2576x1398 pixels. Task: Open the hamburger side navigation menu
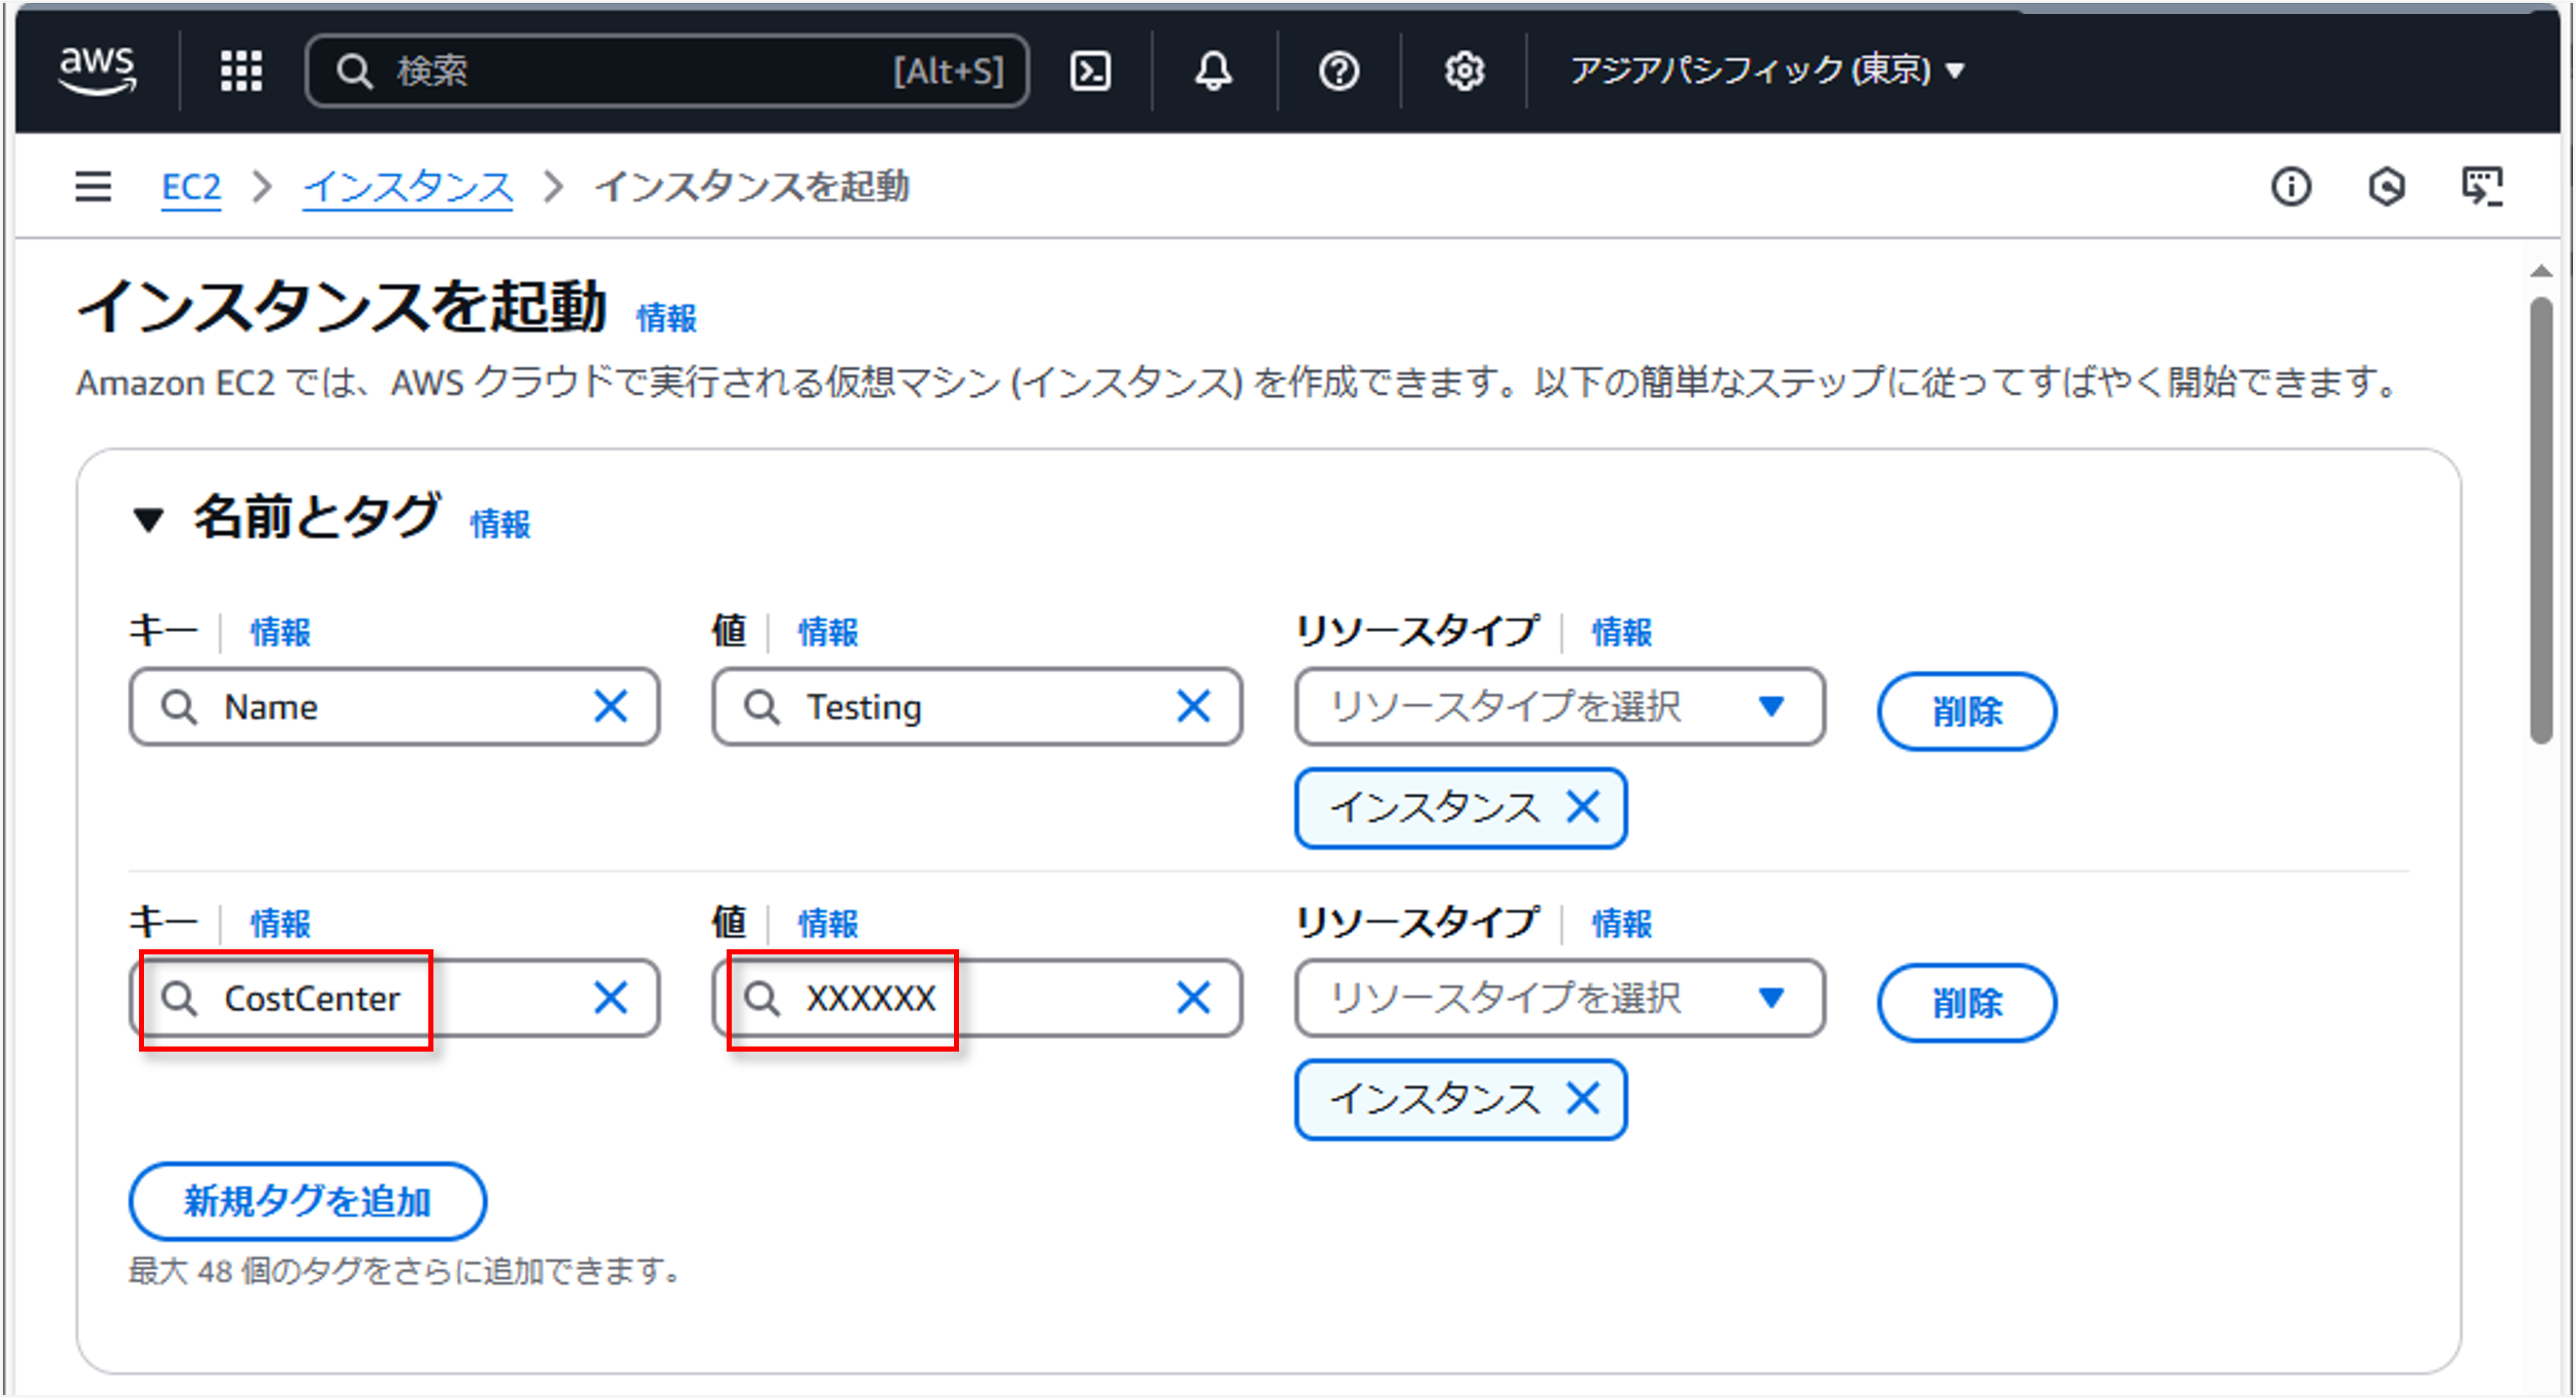coord(93,187)
